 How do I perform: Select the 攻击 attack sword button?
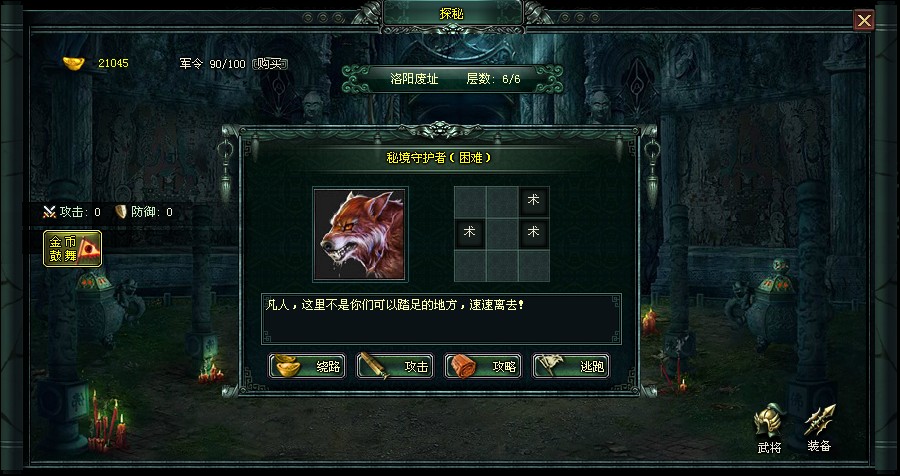(395, 366)
